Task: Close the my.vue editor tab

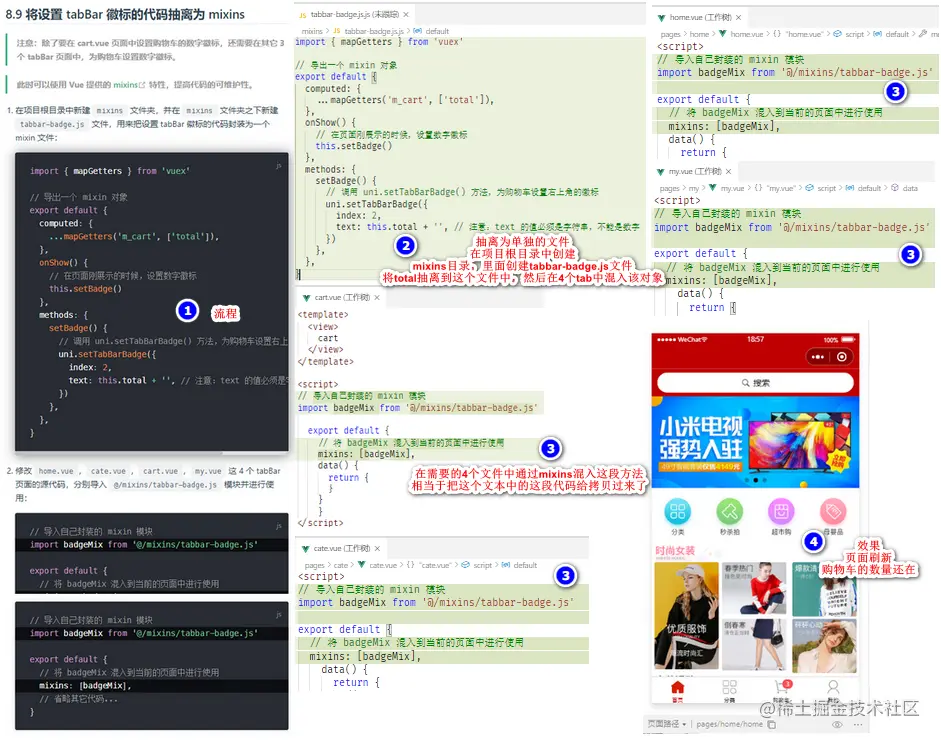Action: click(x=729, y=172)
